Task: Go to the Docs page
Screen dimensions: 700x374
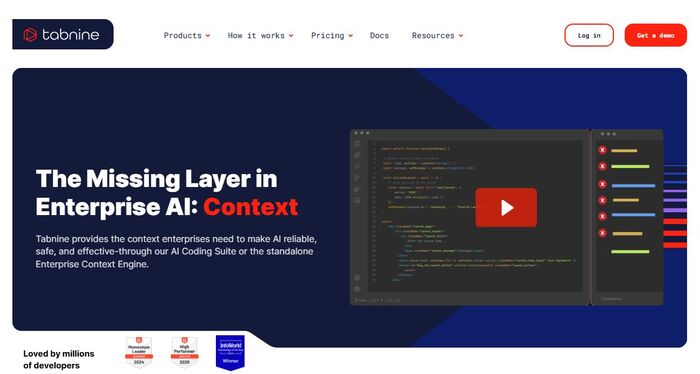Action: 379,36
